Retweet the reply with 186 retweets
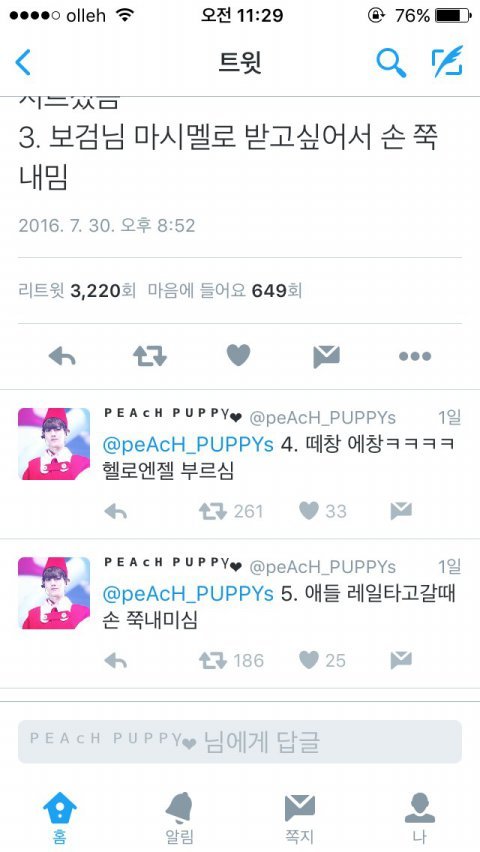 point(213,660)
